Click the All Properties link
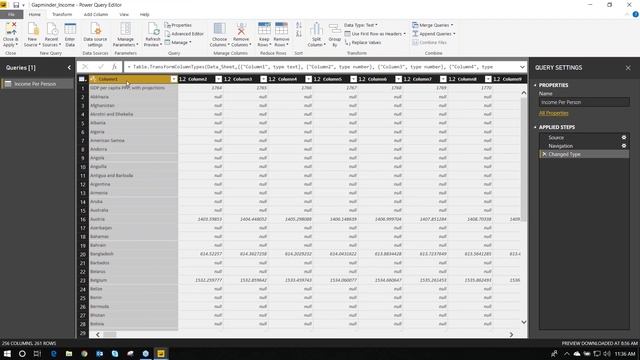The image size is (640, 360). point(553,113)
